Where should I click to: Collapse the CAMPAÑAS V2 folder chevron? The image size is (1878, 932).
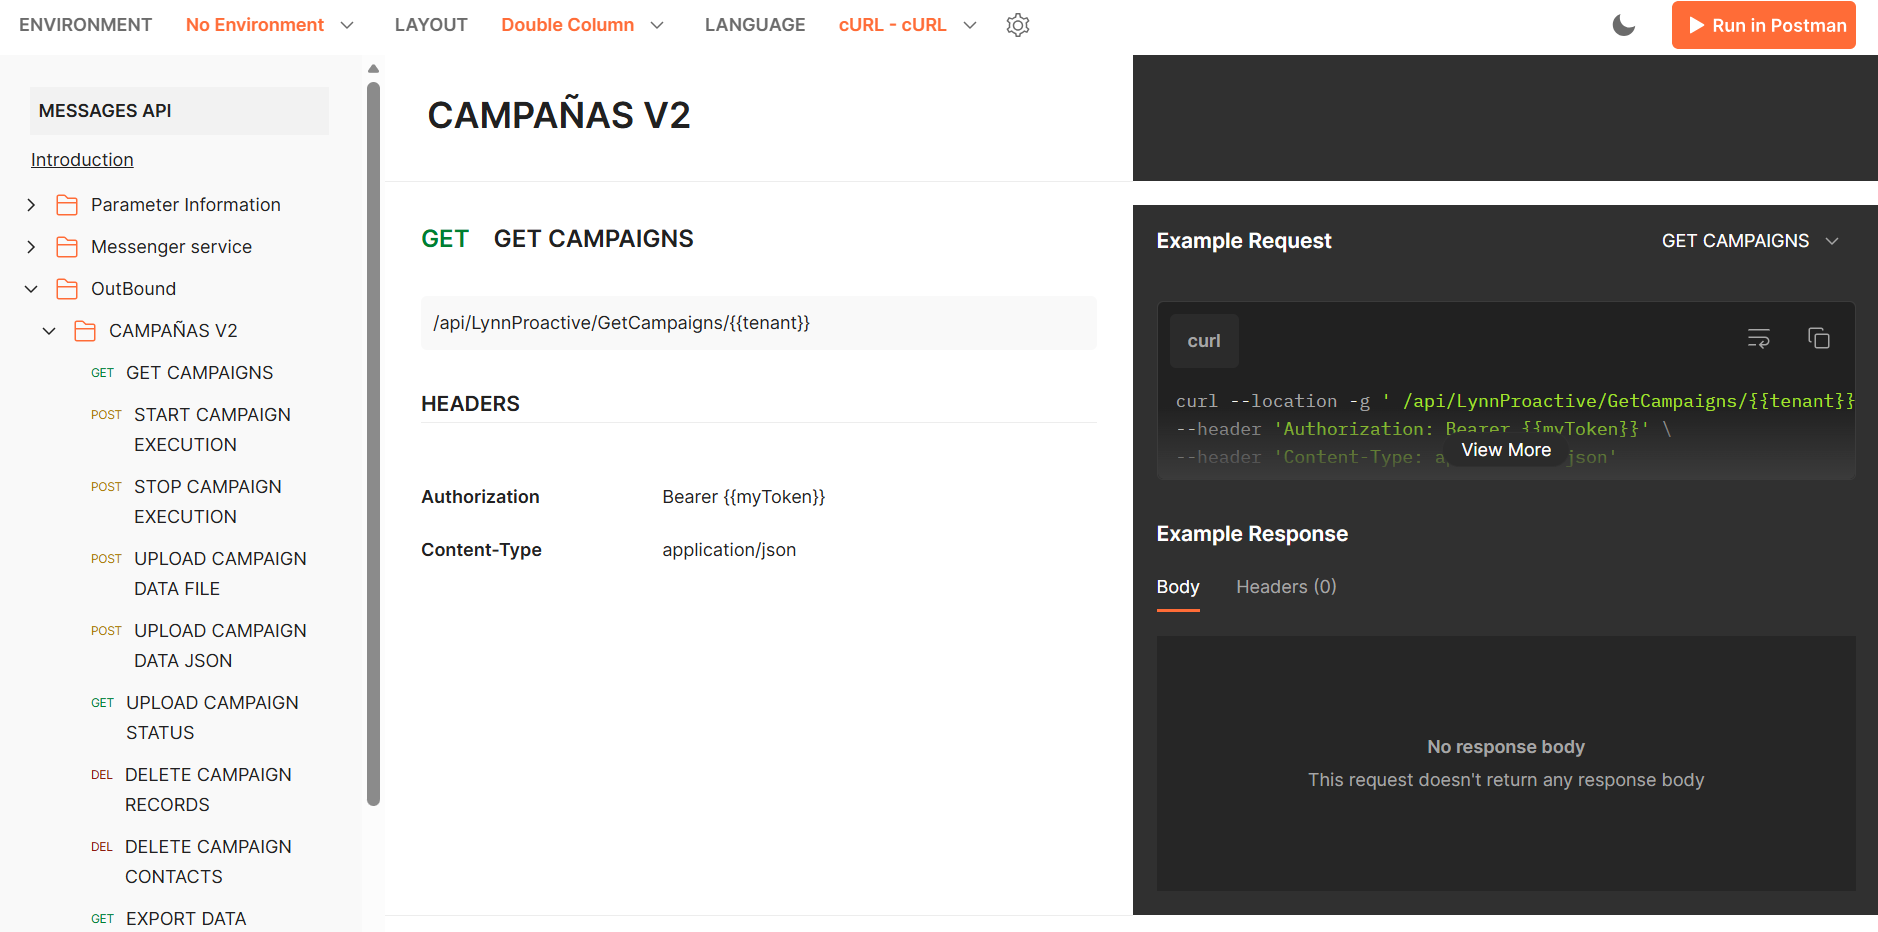pos(49,331)
